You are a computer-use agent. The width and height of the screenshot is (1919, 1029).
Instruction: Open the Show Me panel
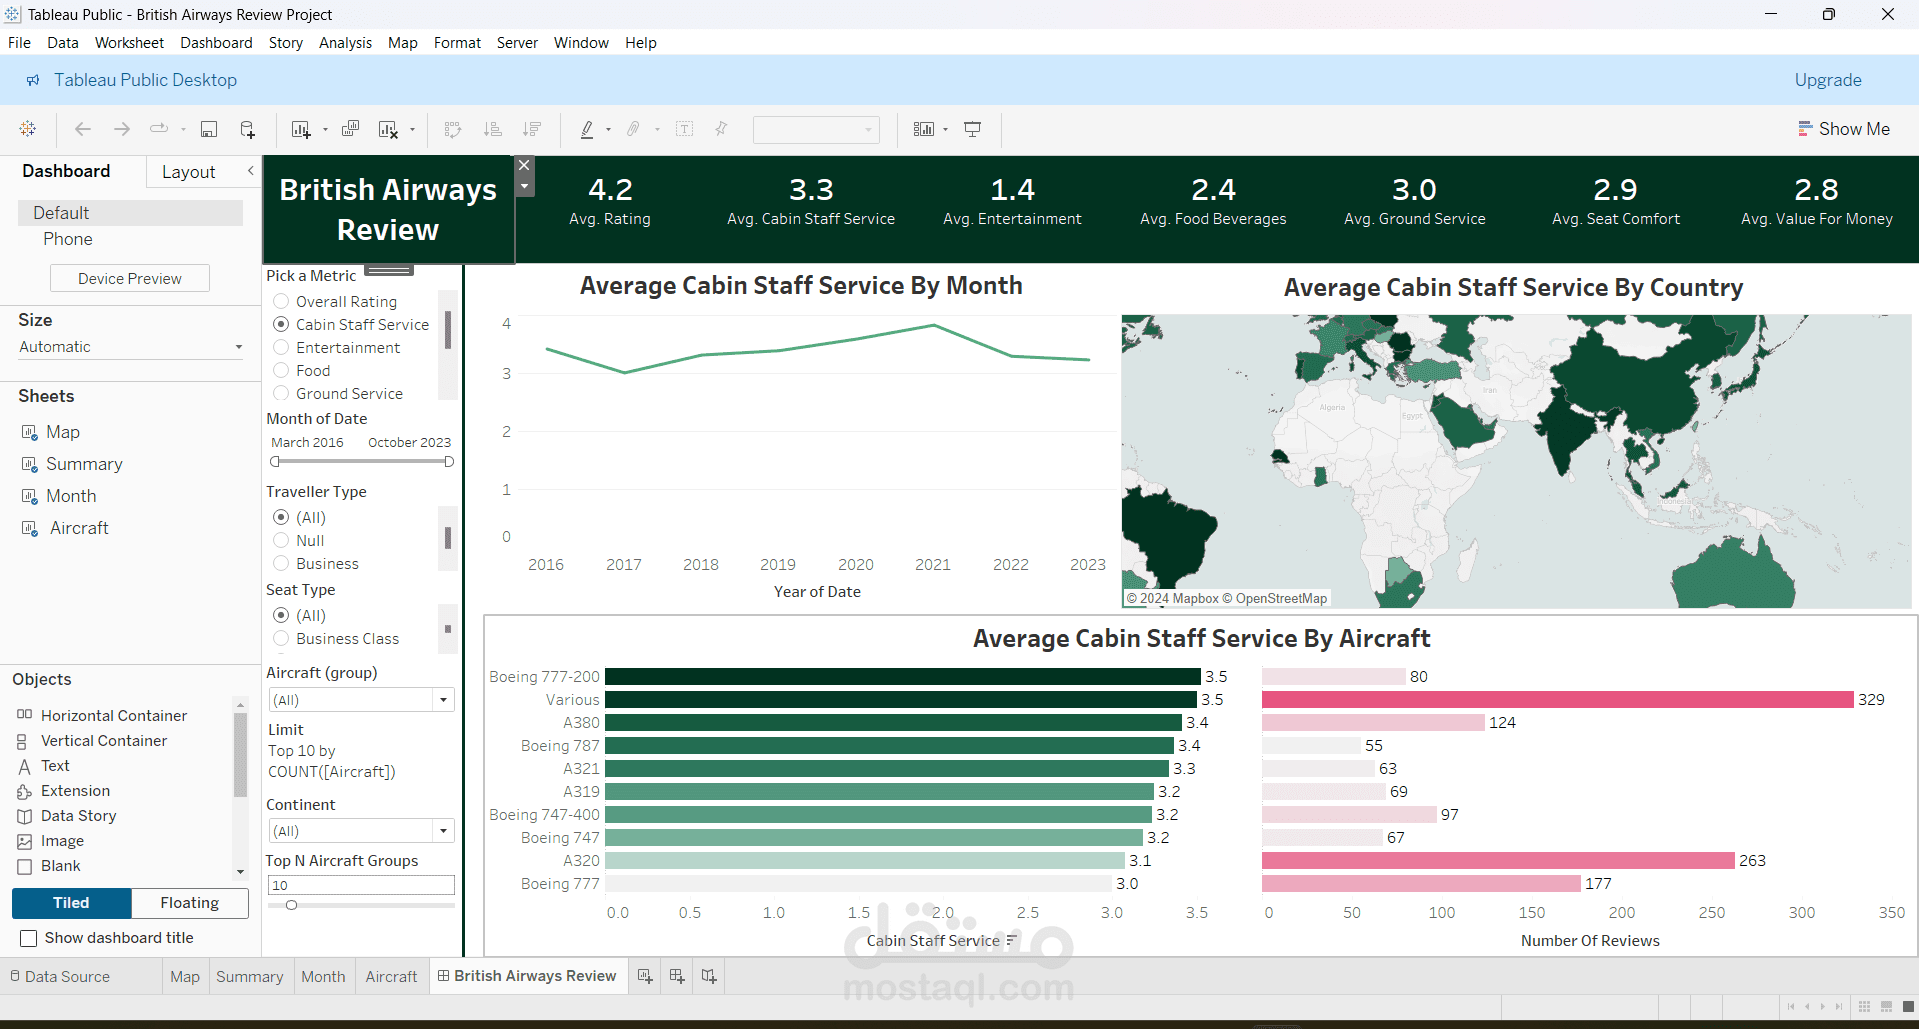click(x=1844, y=129)
